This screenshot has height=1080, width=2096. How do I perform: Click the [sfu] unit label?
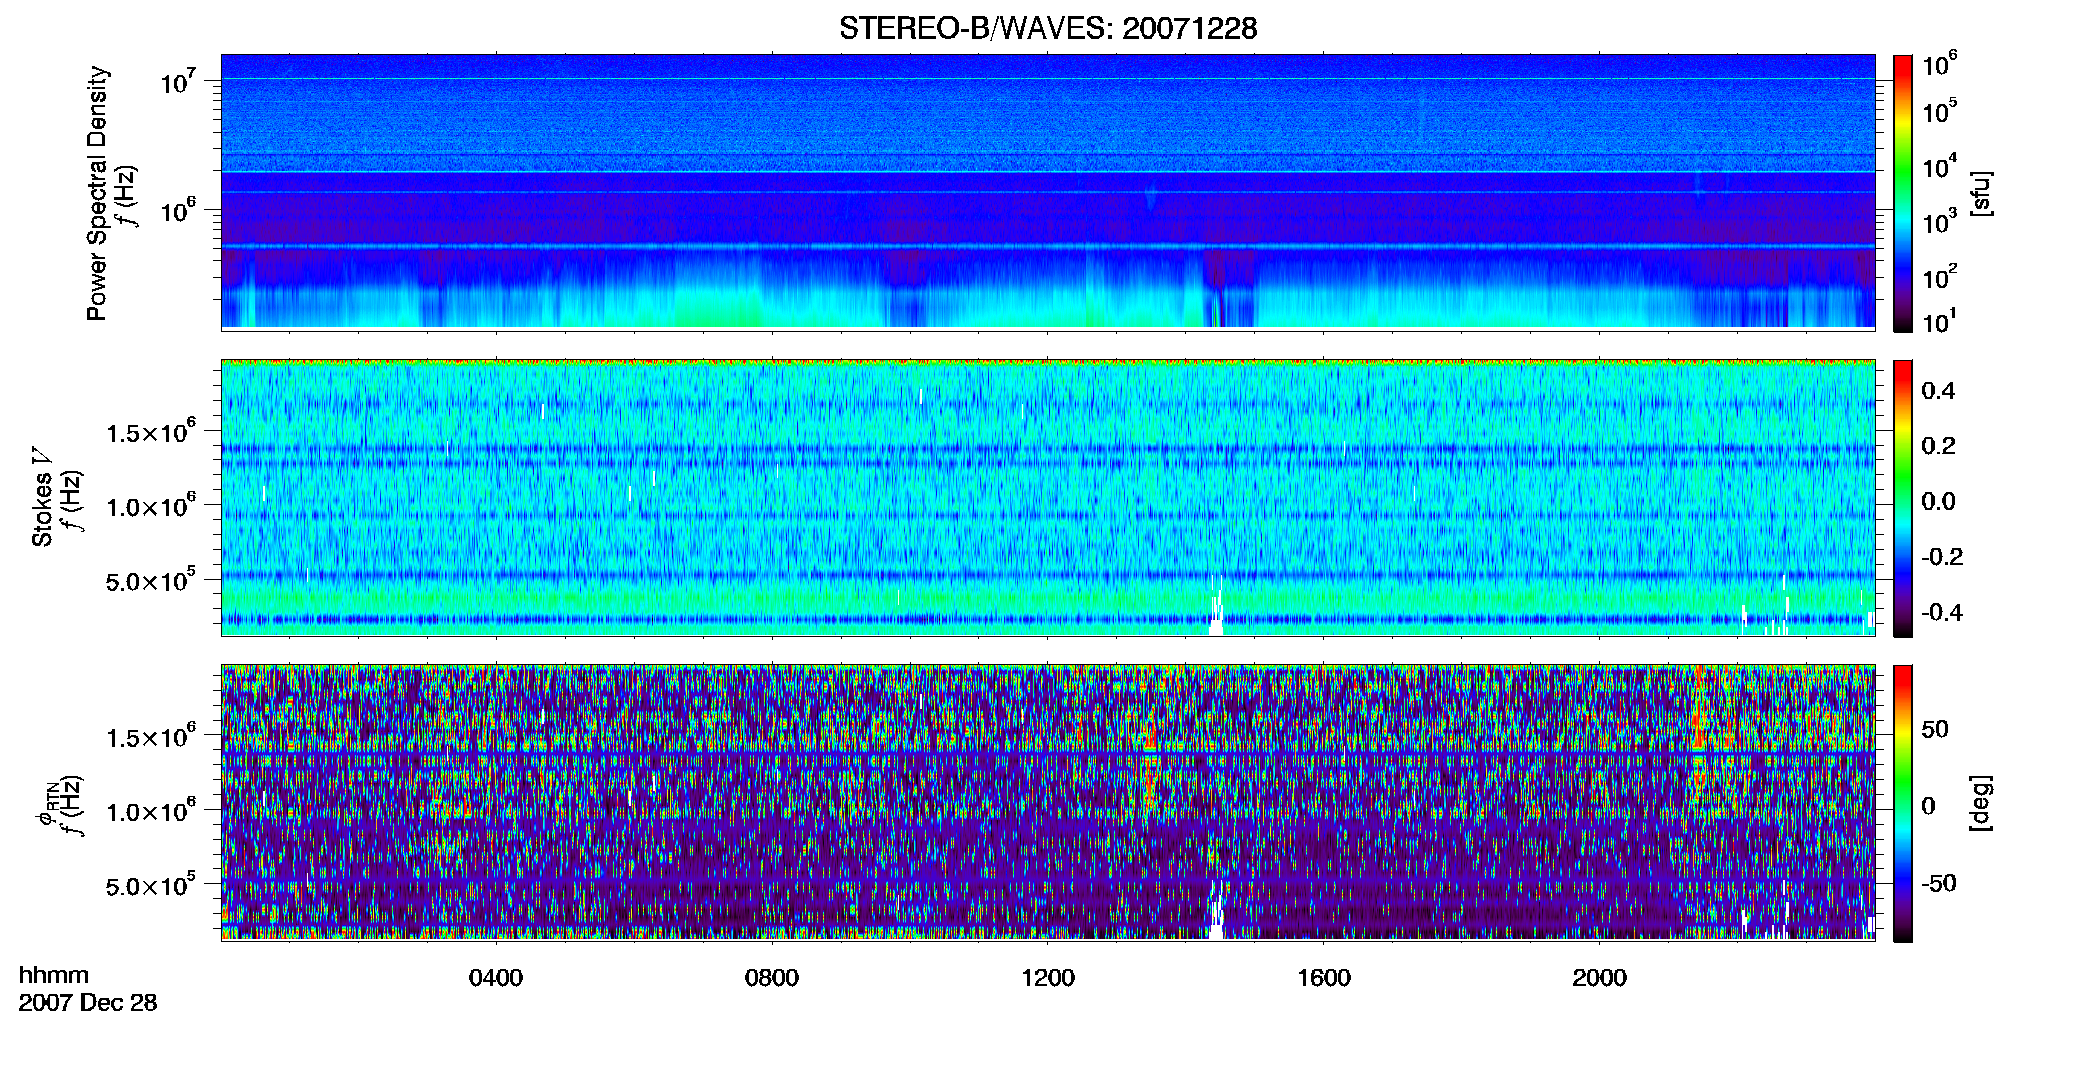click(x=1980, y=193)
